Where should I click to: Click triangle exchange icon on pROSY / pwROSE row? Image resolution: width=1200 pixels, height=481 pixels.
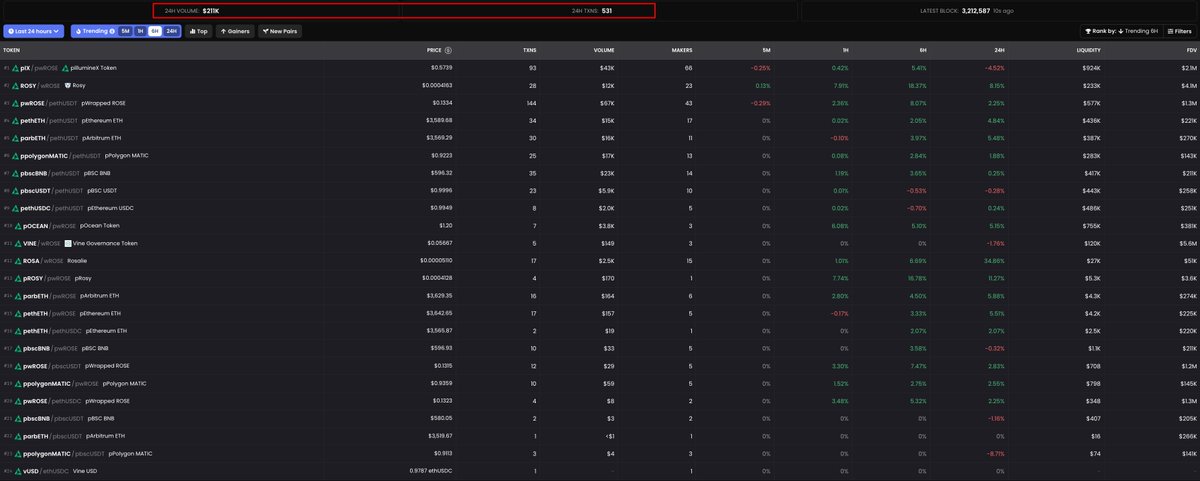click(17, 278)
